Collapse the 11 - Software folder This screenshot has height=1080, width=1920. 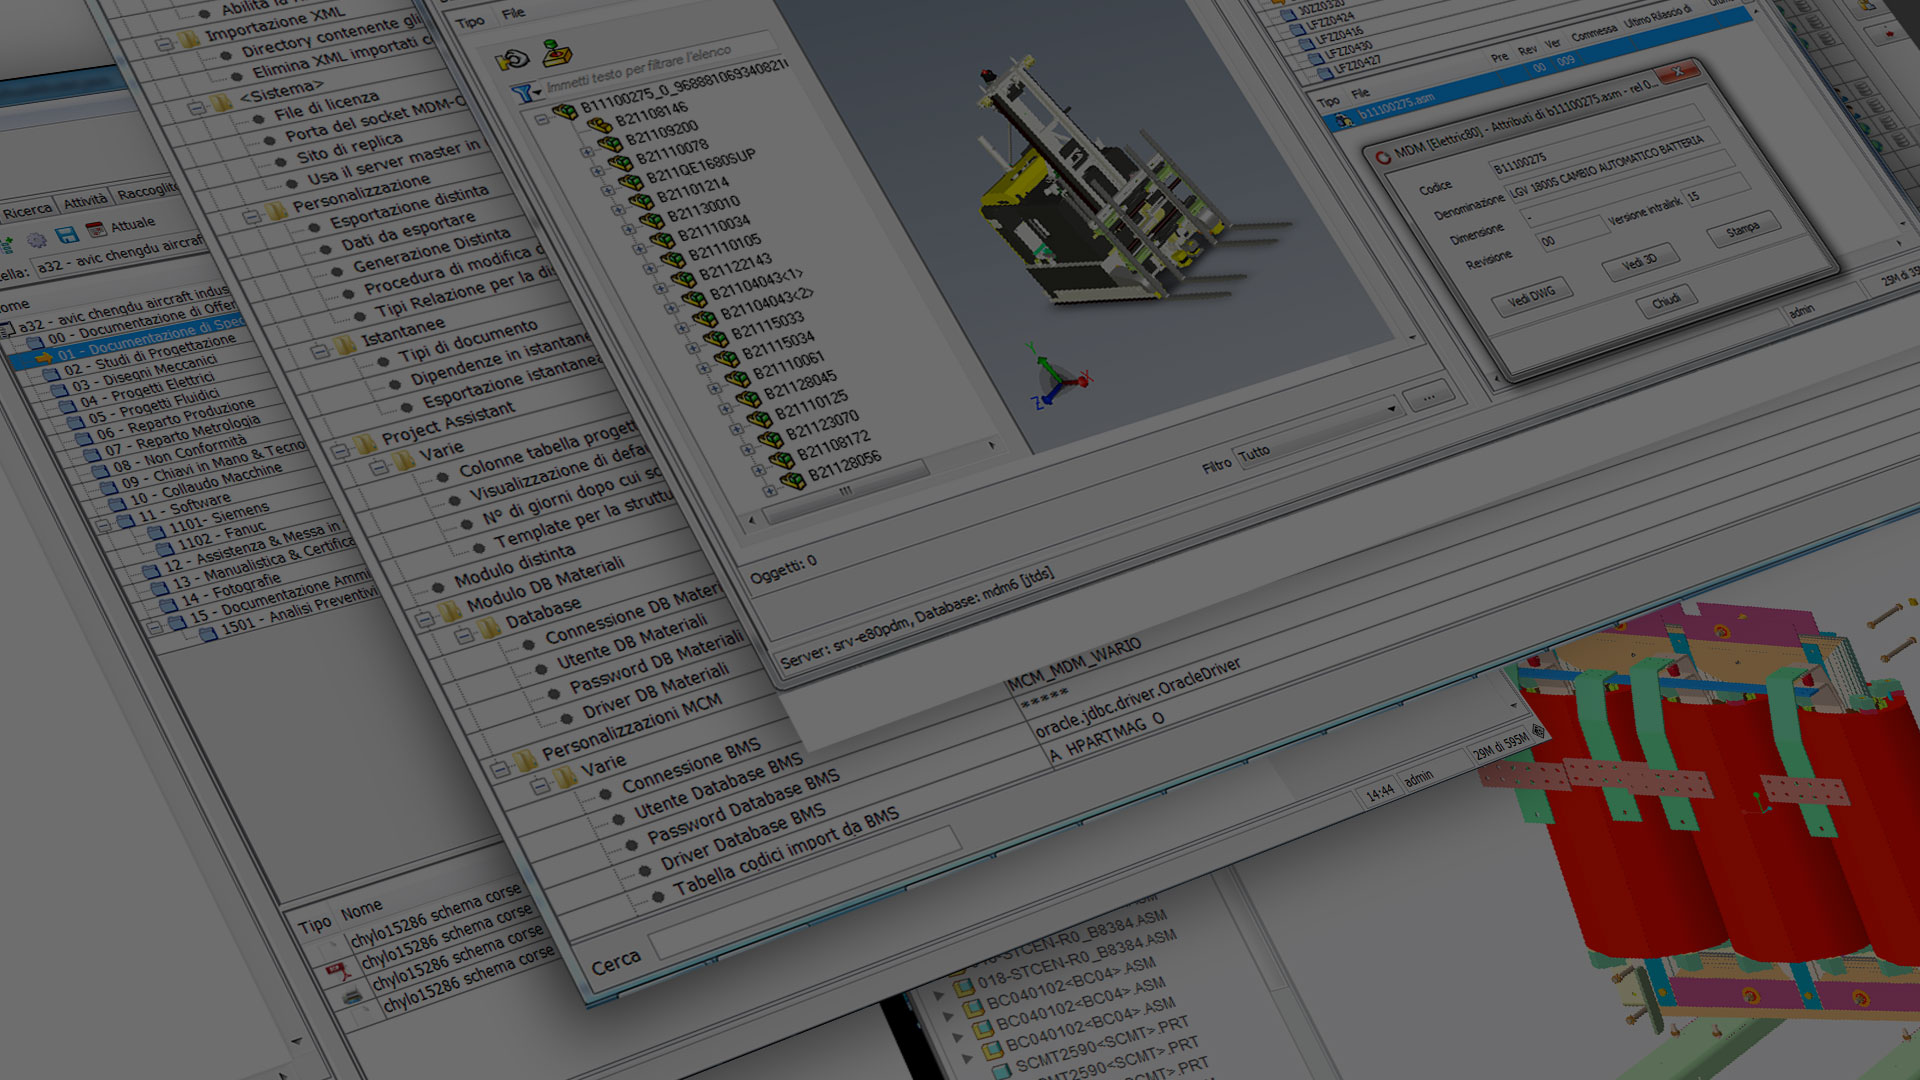[x=103, y=524]
